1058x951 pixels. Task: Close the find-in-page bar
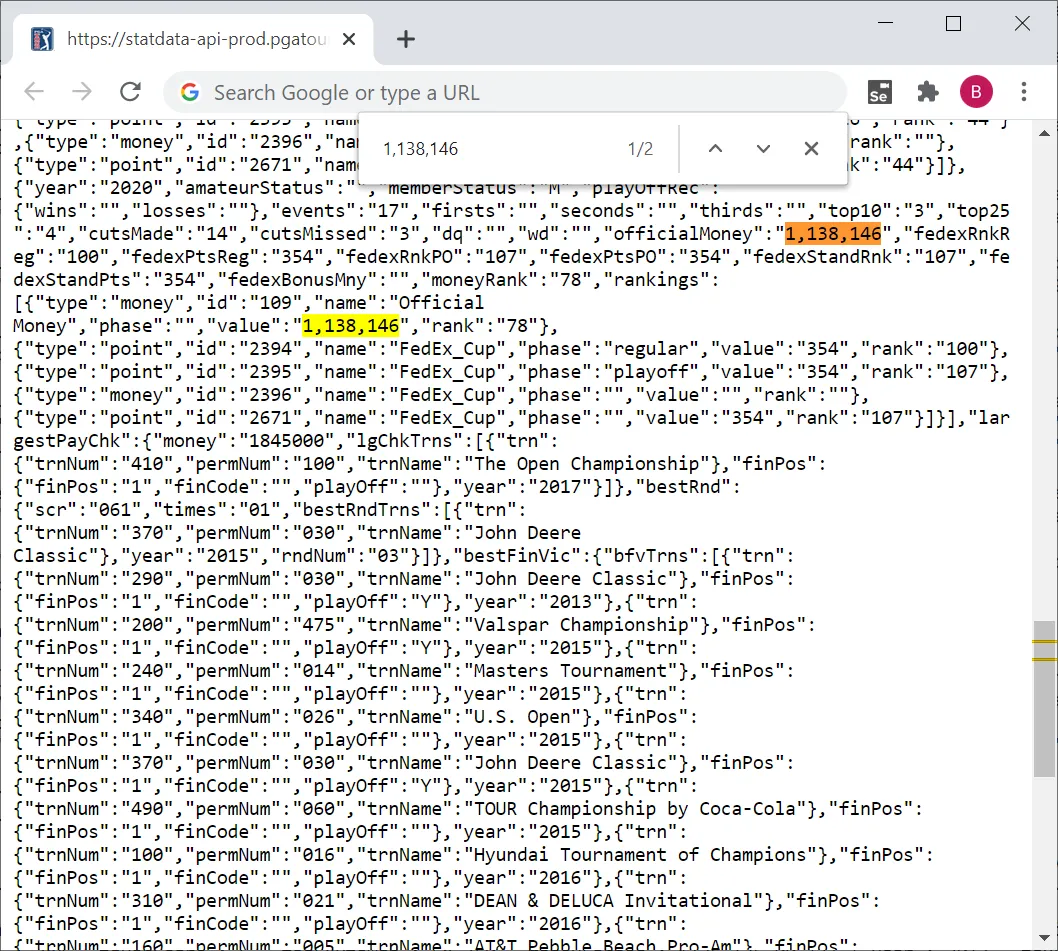click(x=811, y=148)
